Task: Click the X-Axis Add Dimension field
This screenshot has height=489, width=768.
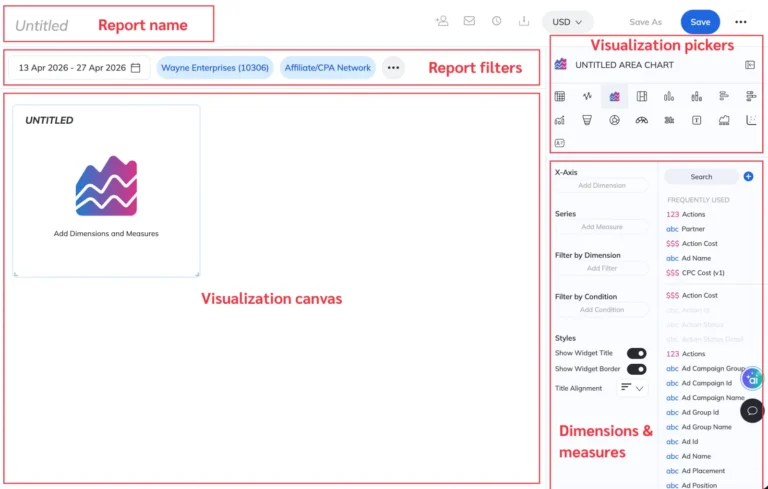Action: (601, 185)
